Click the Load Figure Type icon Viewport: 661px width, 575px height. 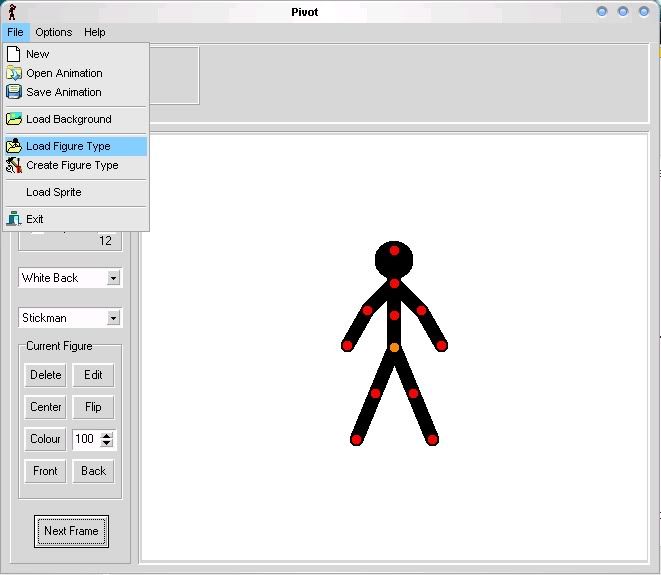pos(14,146)
